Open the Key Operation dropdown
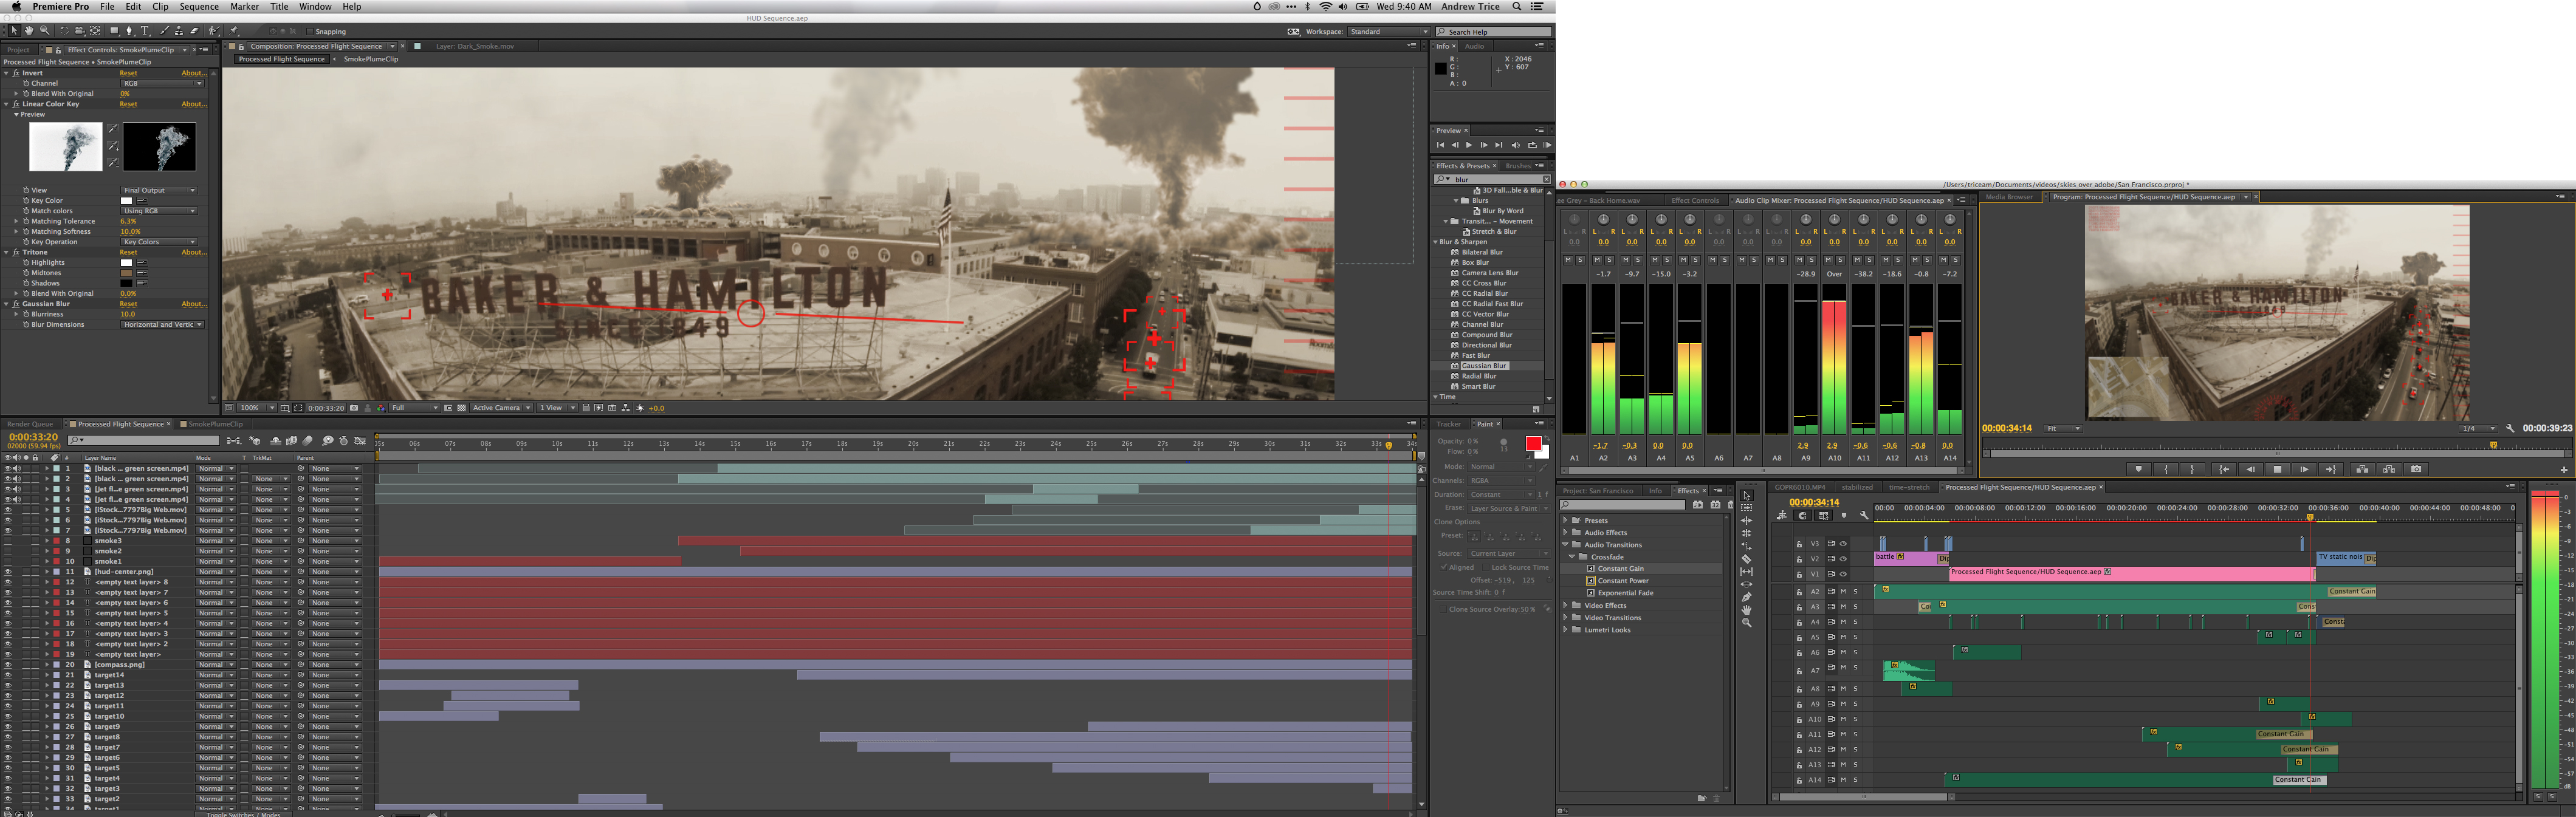 pos(160,242)
